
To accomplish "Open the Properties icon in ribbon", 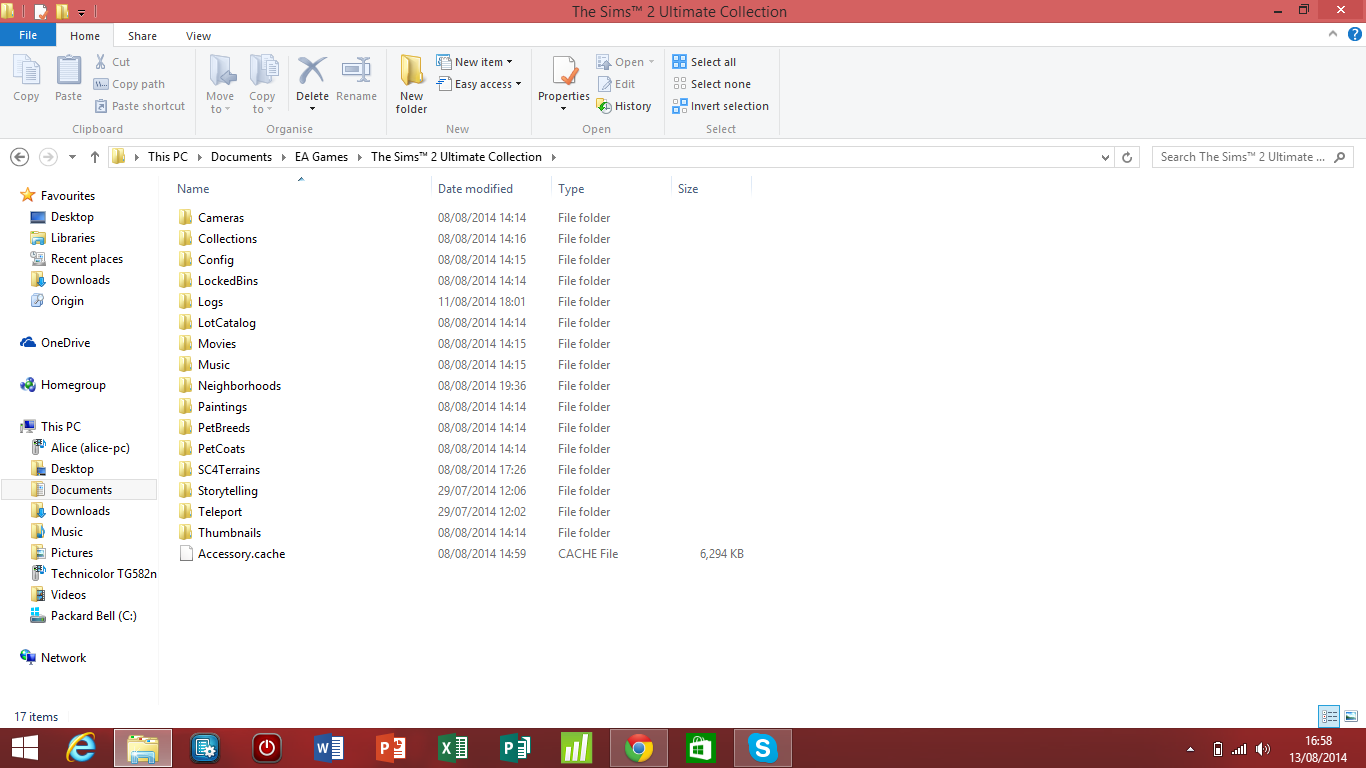I will point(564,74).
